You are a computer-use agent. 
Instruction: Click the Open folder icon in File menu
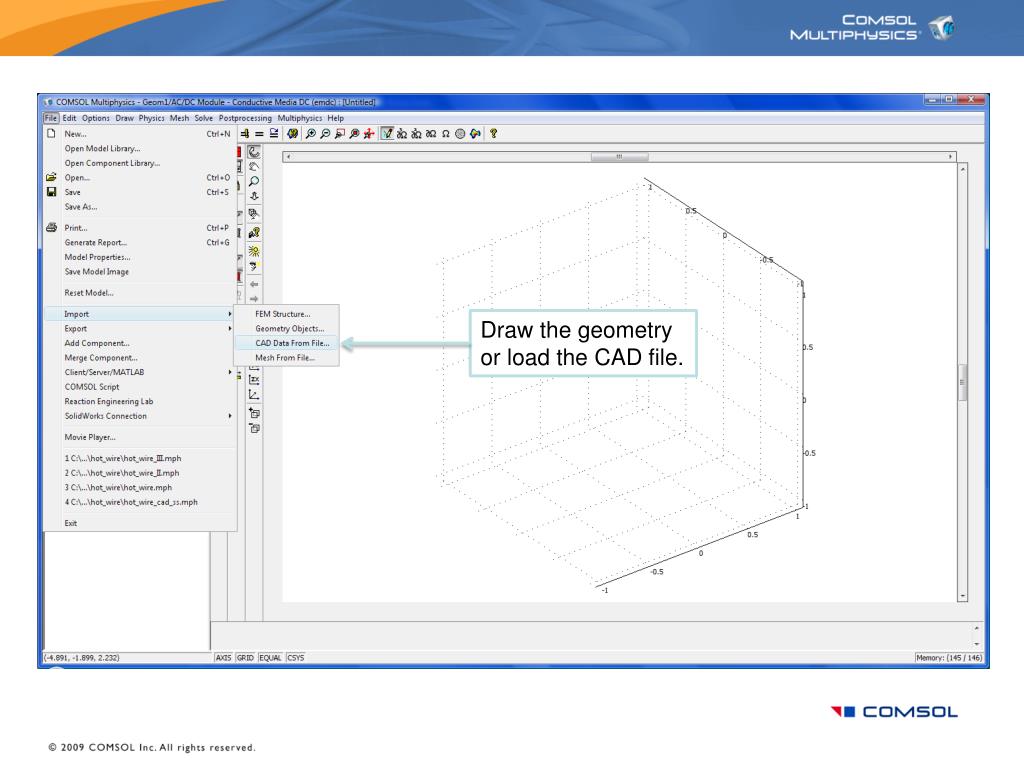pyautogui.click(x=52, y=177)
